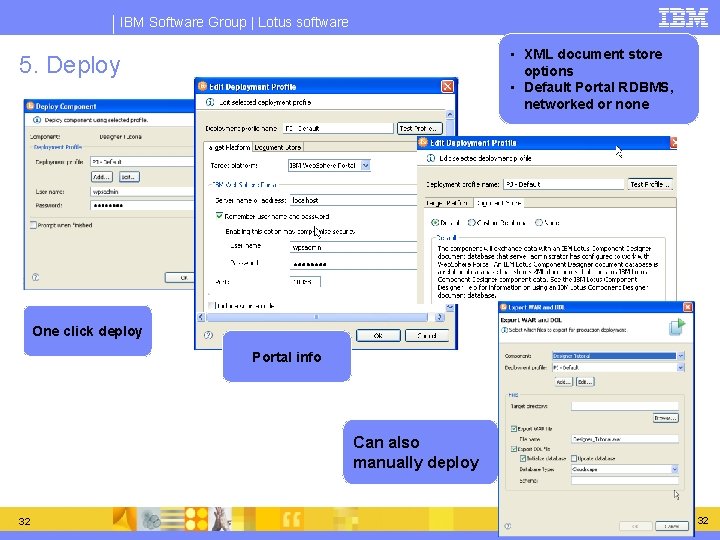The height and width of the screenshot is (540, 720).
Task: Click OK button in Deploy Component dialog
Action: click(x=180, y=277)
